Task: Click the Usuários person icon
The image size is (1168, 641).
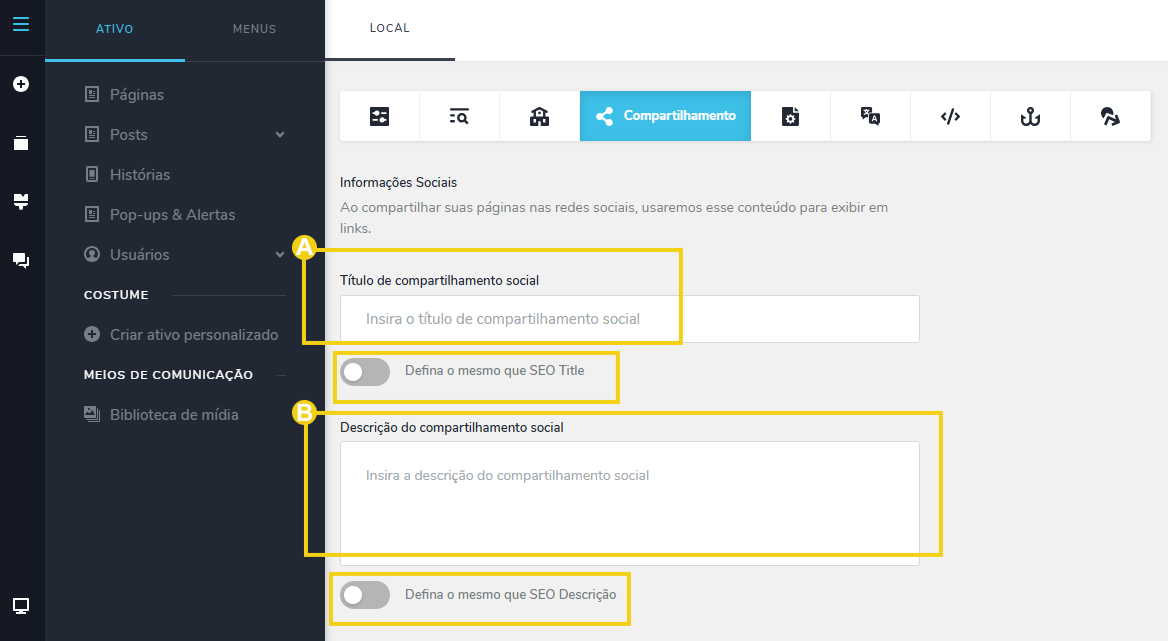Action: [x=92, y=255]
